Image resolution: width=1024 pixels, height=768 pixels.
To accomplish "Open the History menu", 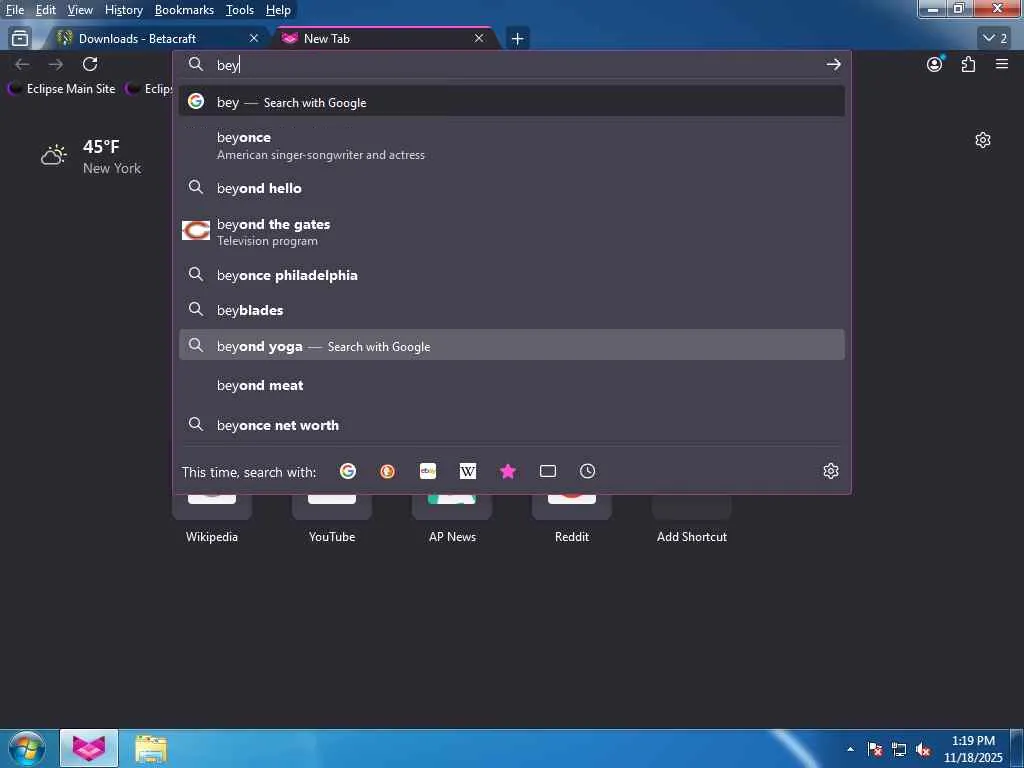I will point(123,10).
